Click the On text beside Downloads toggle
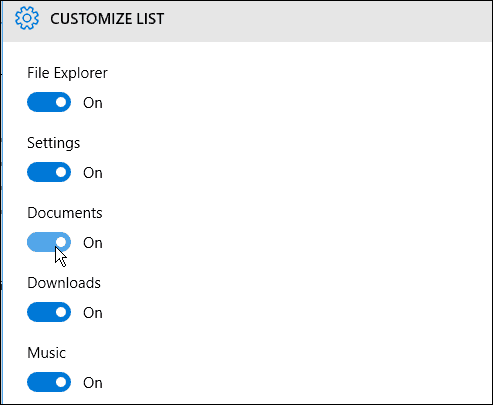 tap(93, 313)
